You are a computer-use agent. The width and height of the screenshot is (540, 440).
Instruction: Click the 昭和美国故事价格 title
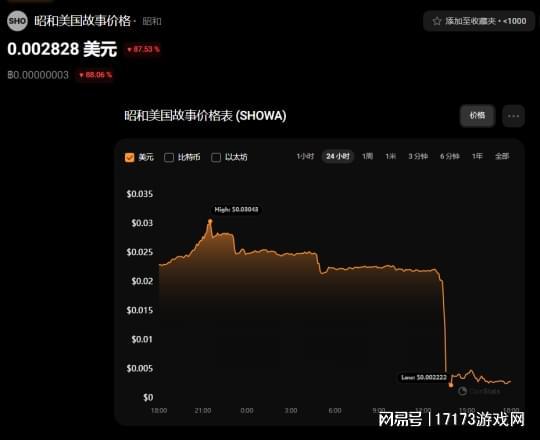click(x=83, y=21)
